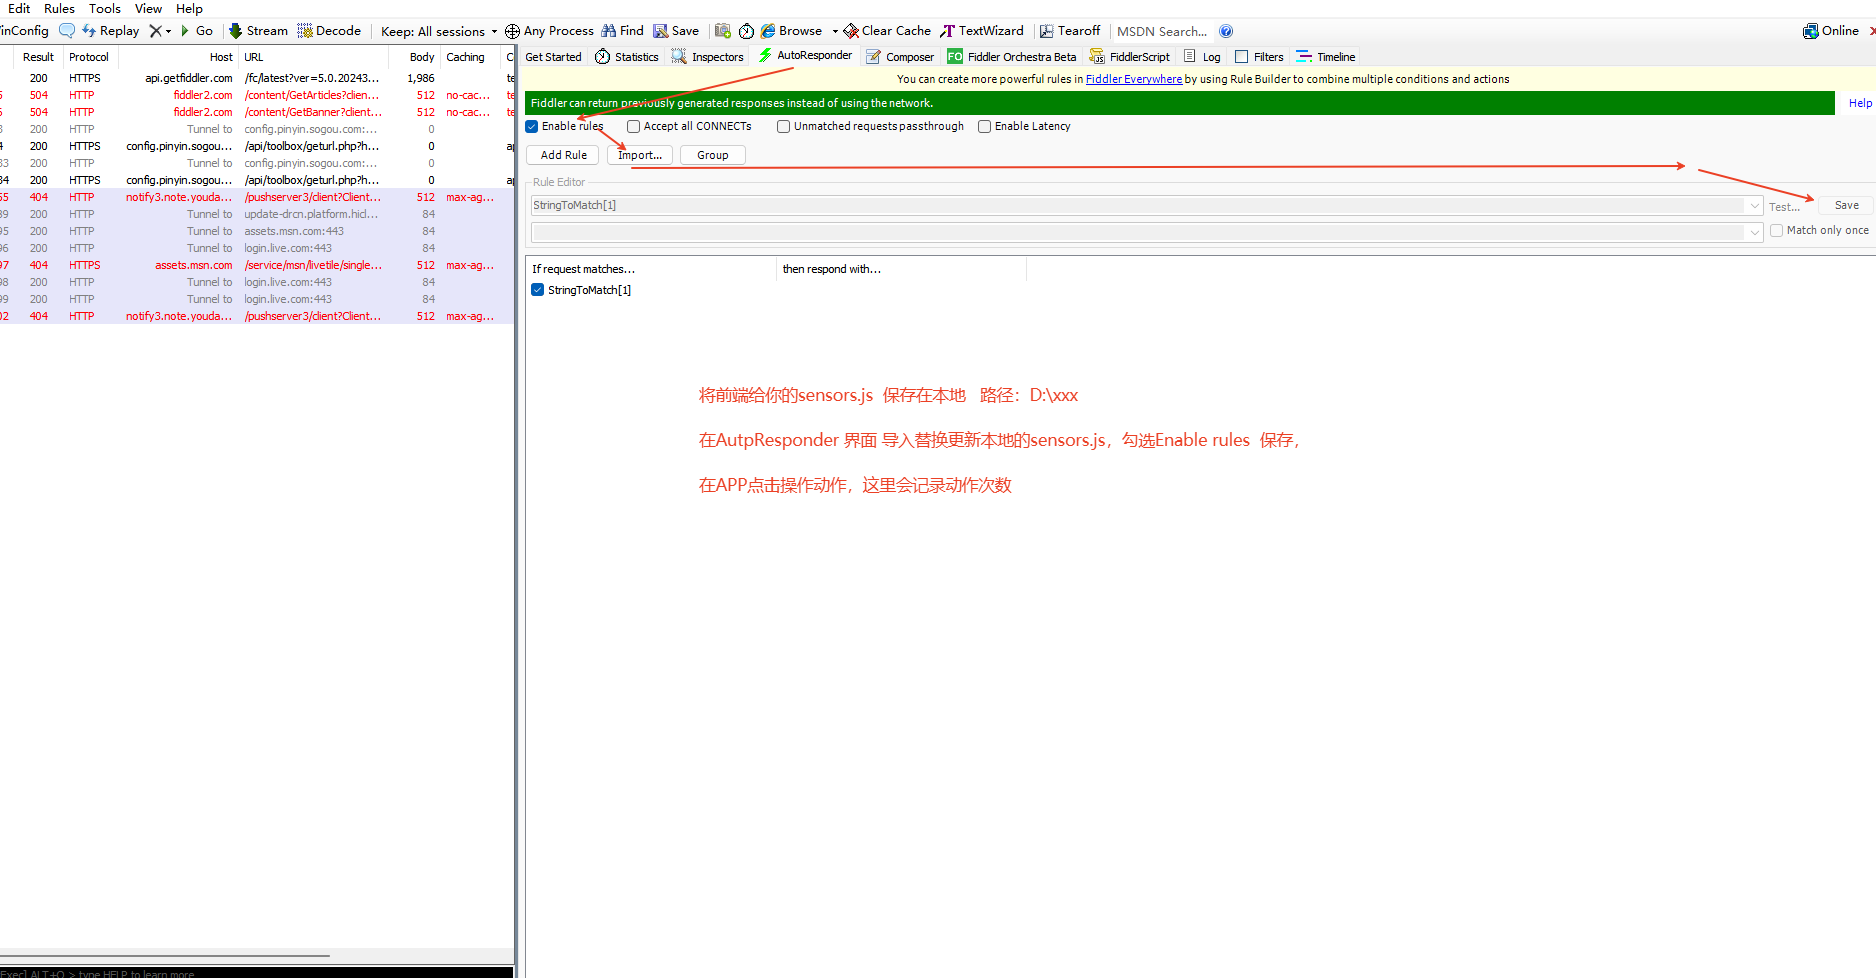Click the FiddlerScript JS icon

[x=1097, y=57]
